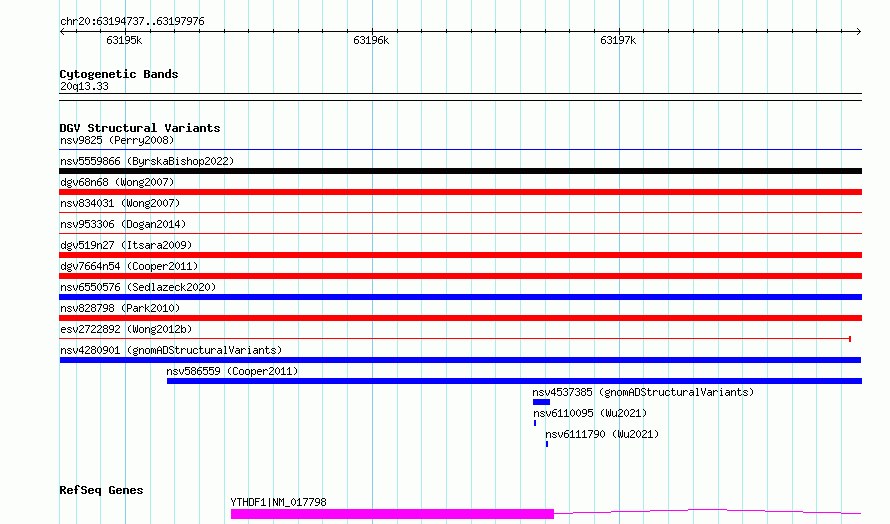Click the right arrow on the ruler

859,31
